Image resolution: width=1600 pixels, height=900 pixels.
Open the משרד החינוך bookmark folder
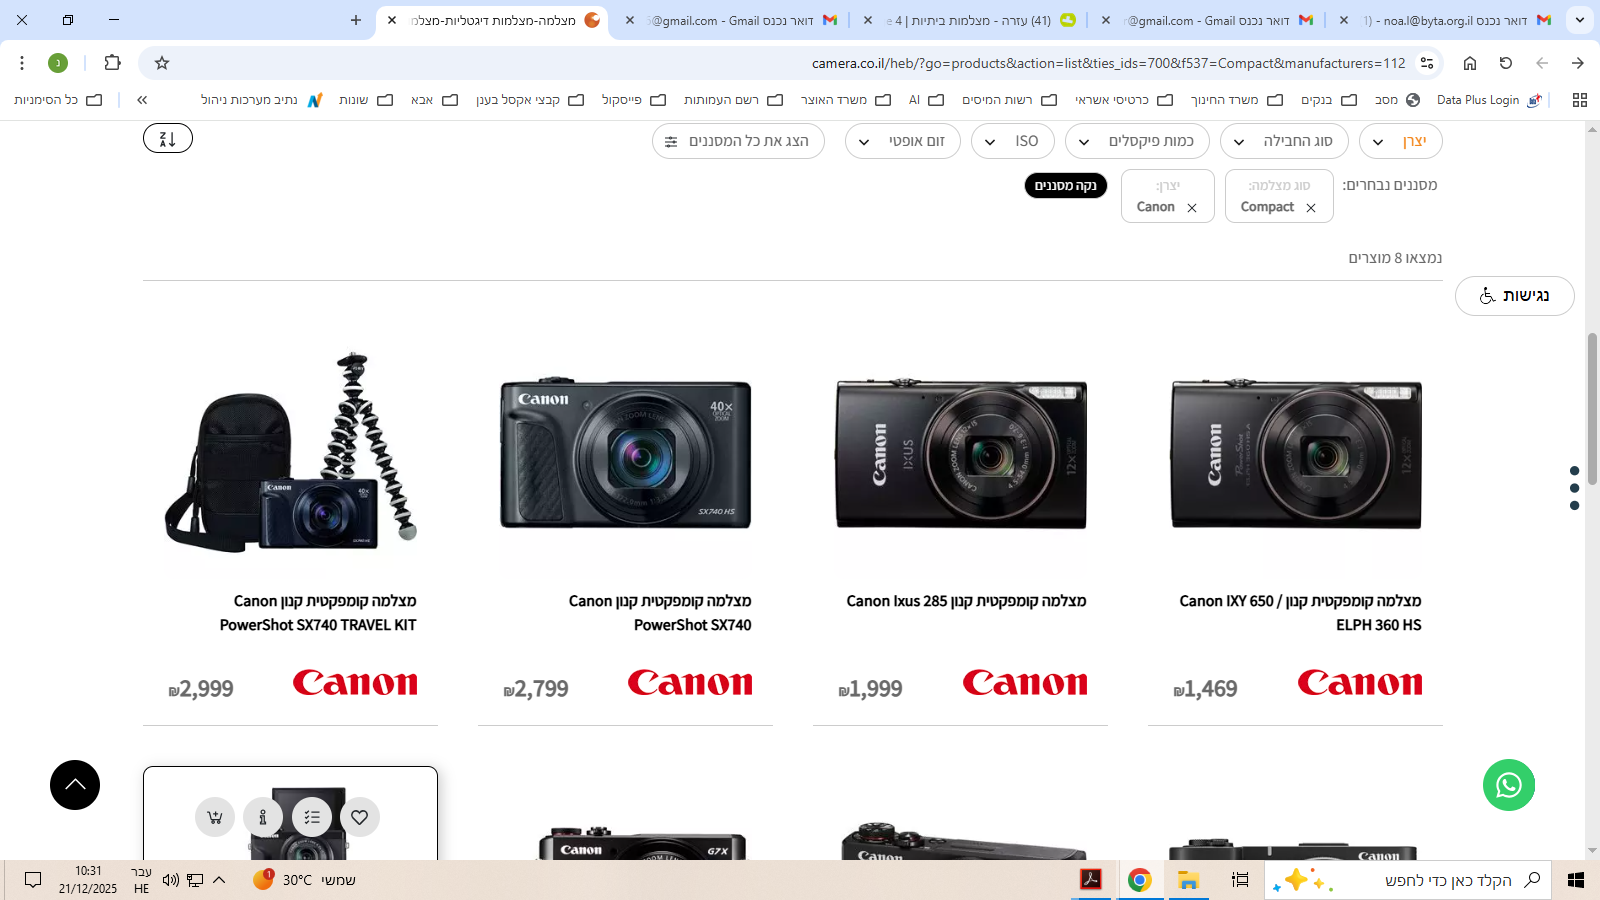(x=1236, y=100)
